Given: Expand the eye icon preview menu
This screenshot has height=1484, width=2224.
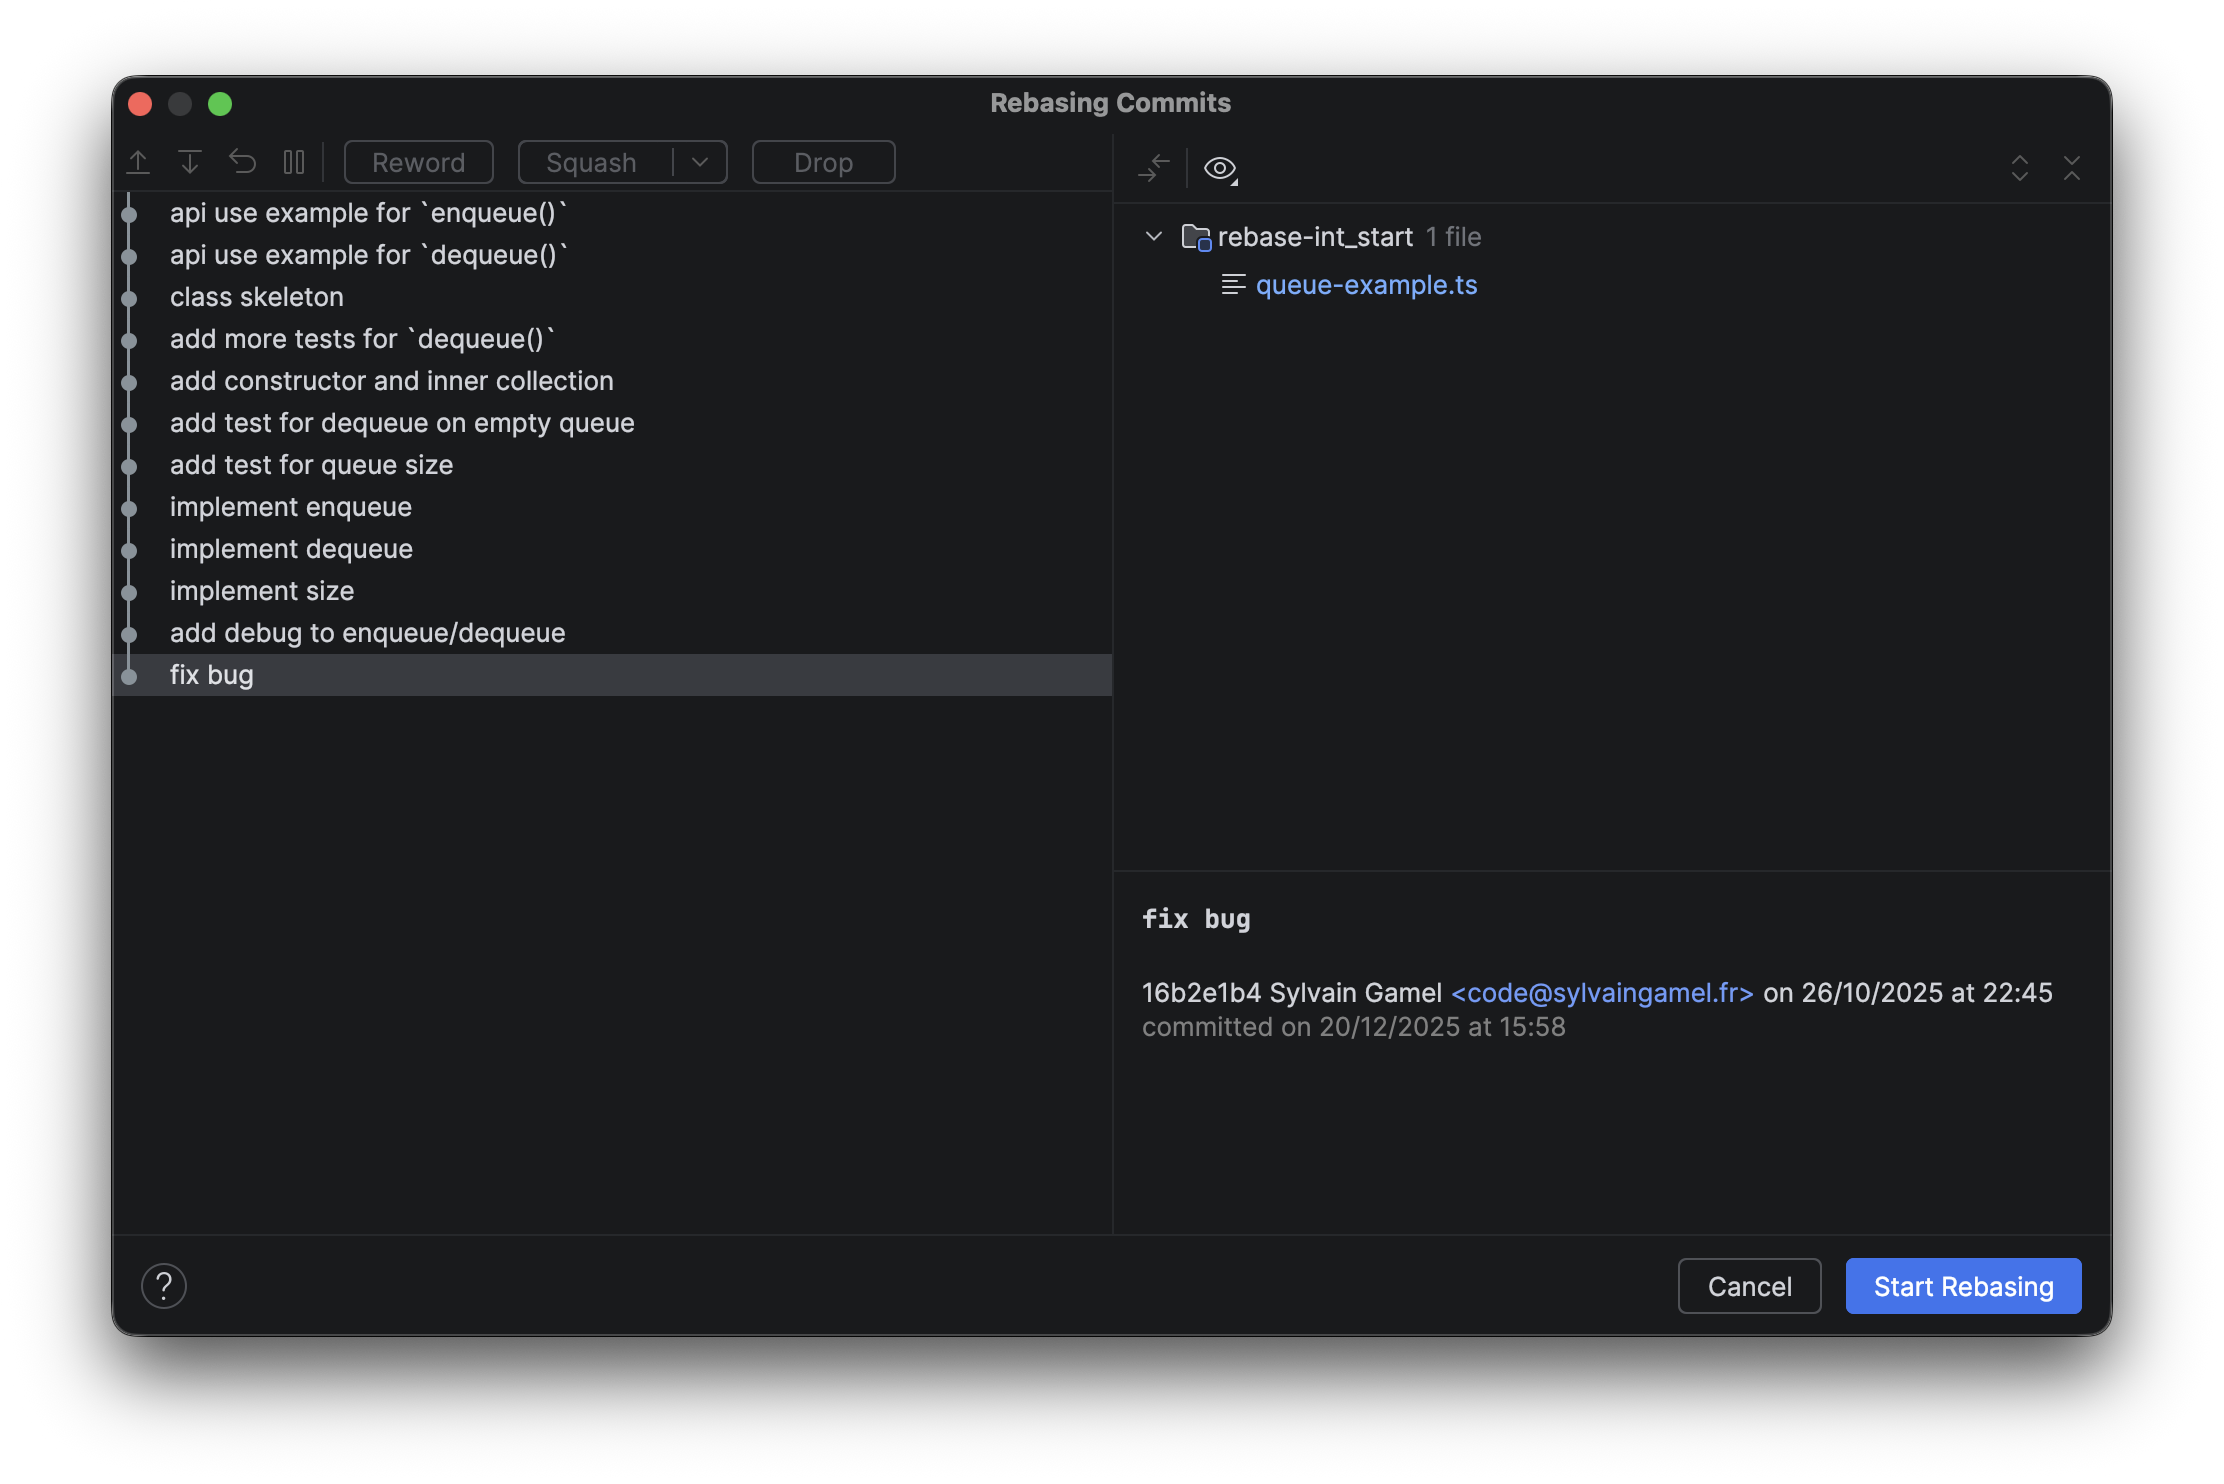Looking at the screenshot, I should click(1219, 168).
